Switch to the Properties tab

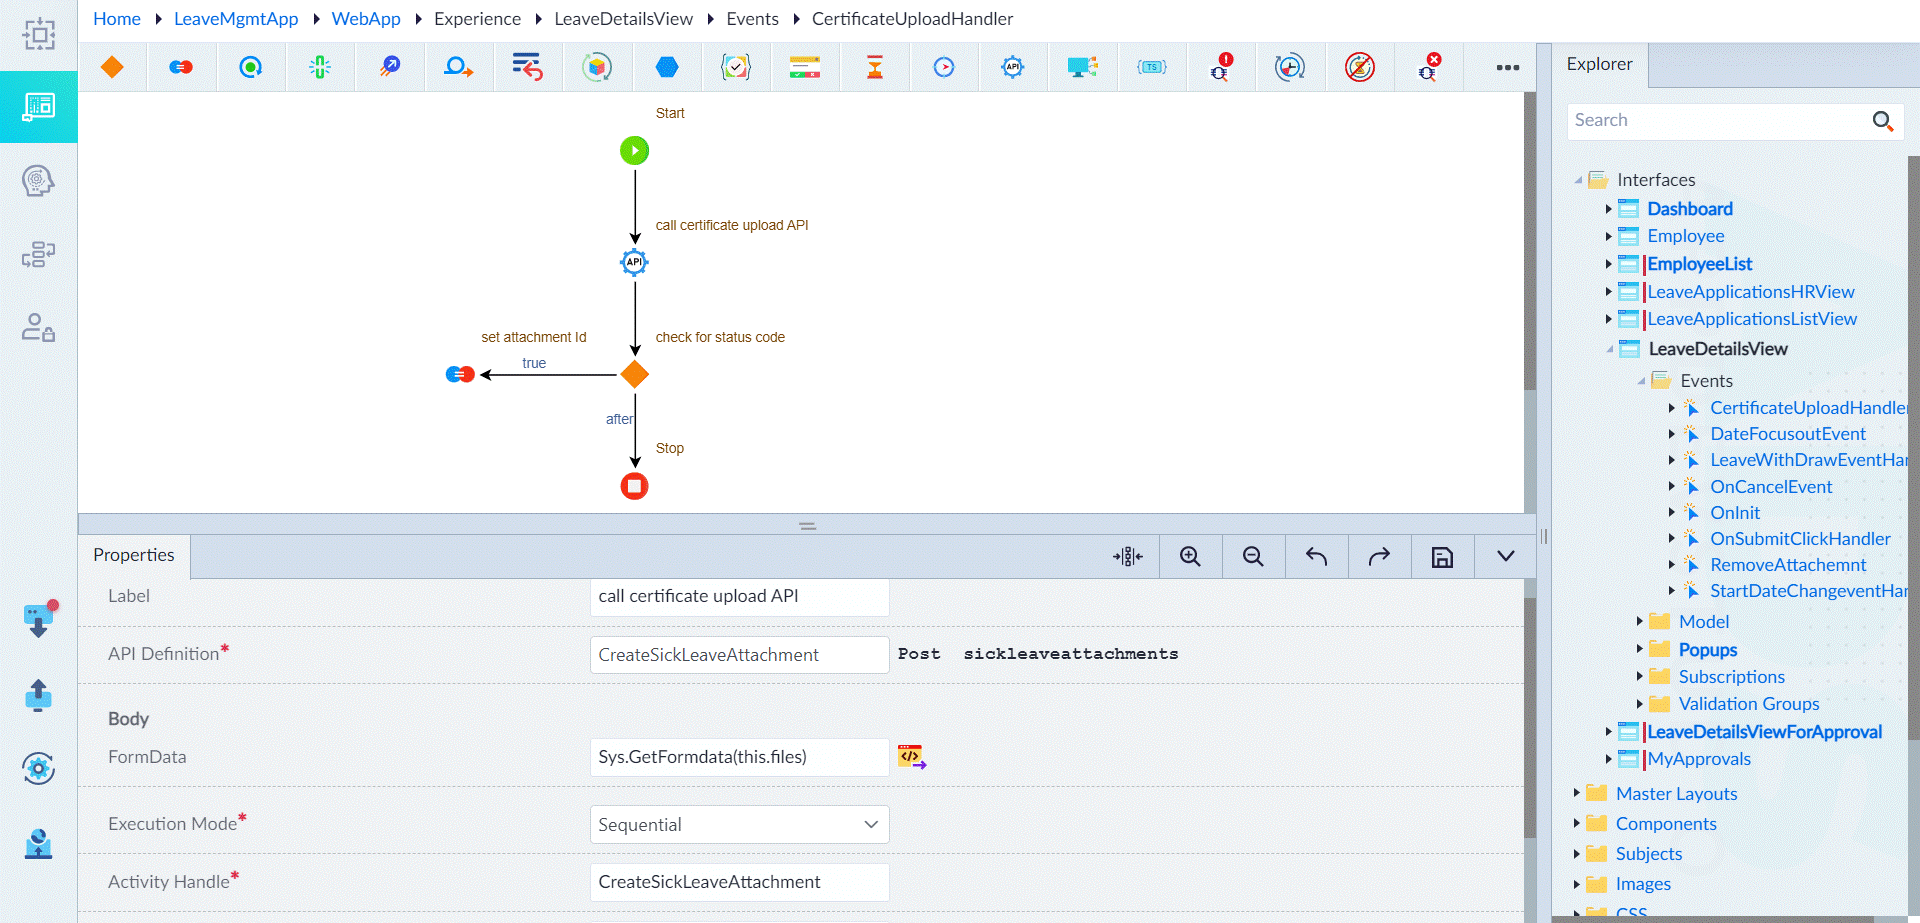134,555
